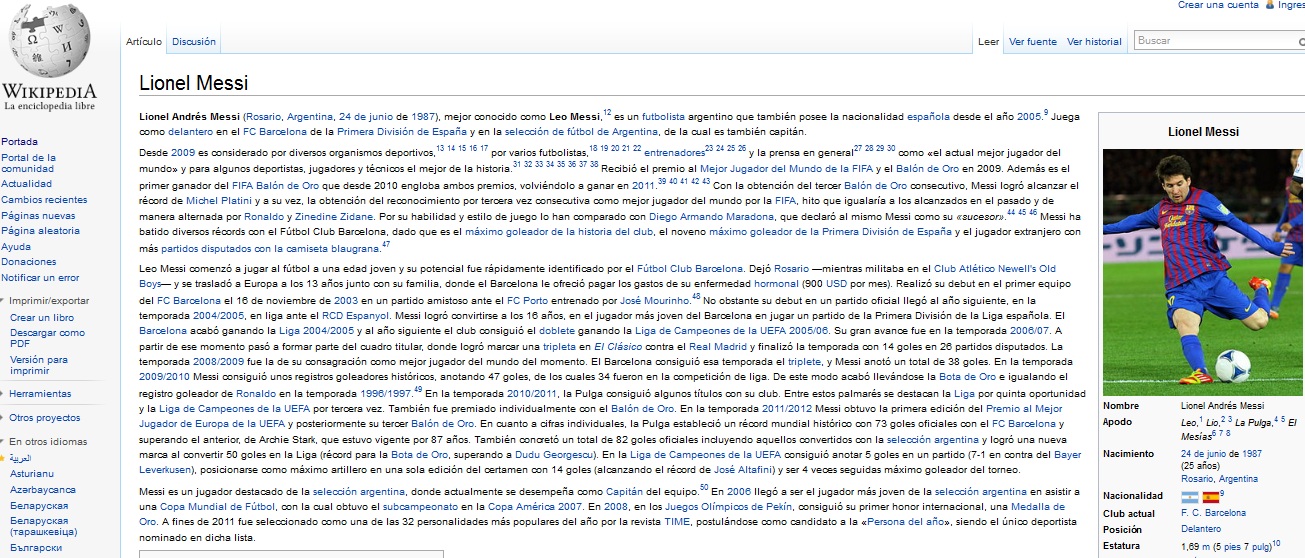Screen dimensions: 1305x558
Task: Go to Página aleatoria in the sidebar
Action: (x=40, y=230)
